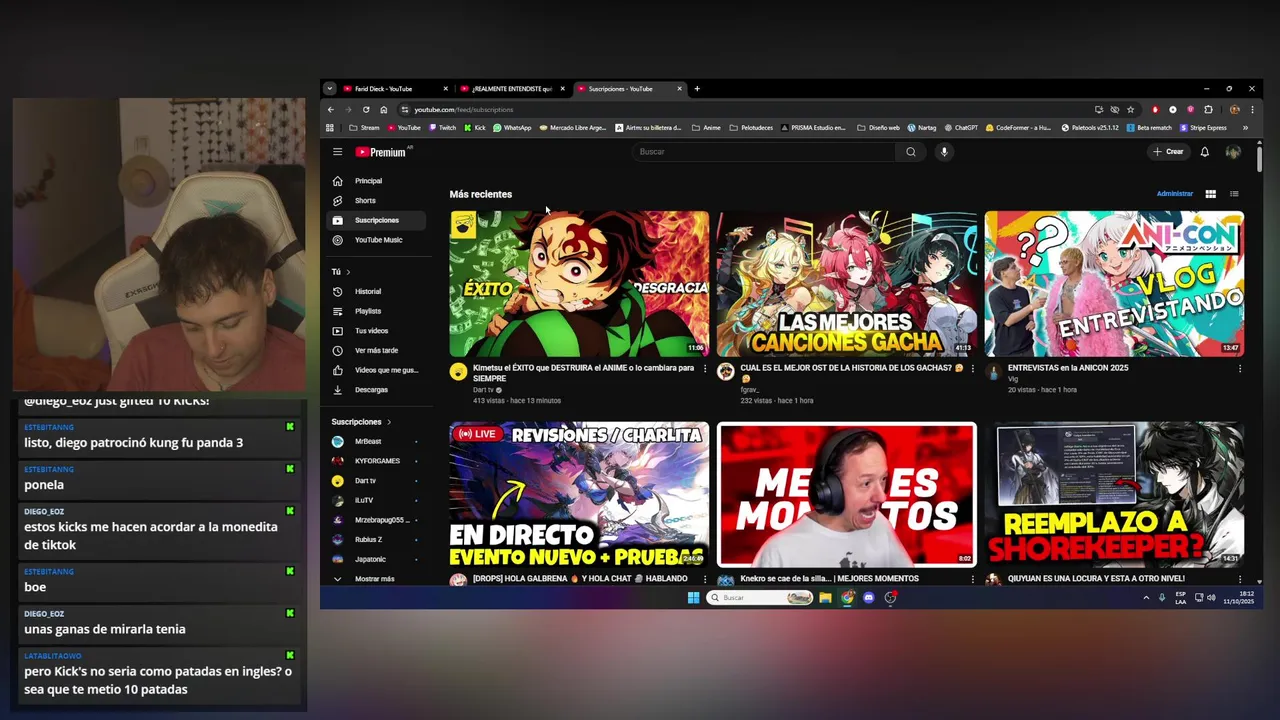Open Descargas in sidebar
This screenshot has width=1280, height=720.
(x=377, y=390)
